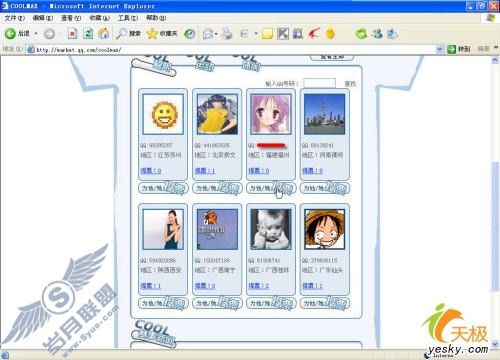Click the QQ number search input box

319,83
